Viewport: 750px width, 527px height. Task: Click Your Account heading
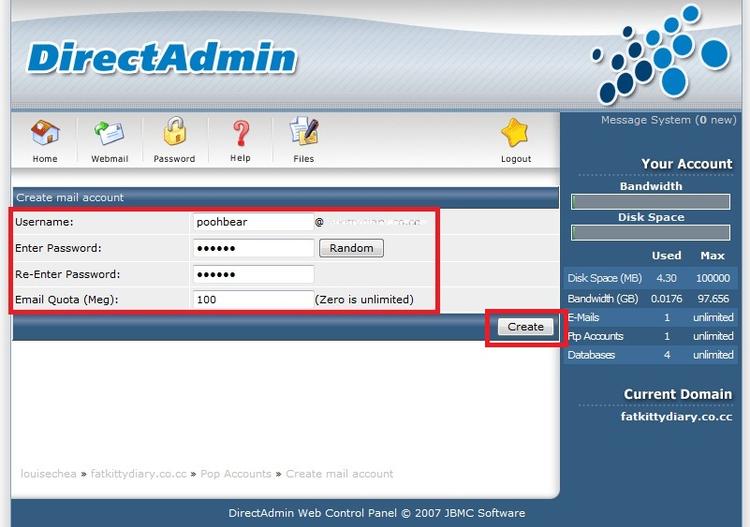click(x=686, y=164)
